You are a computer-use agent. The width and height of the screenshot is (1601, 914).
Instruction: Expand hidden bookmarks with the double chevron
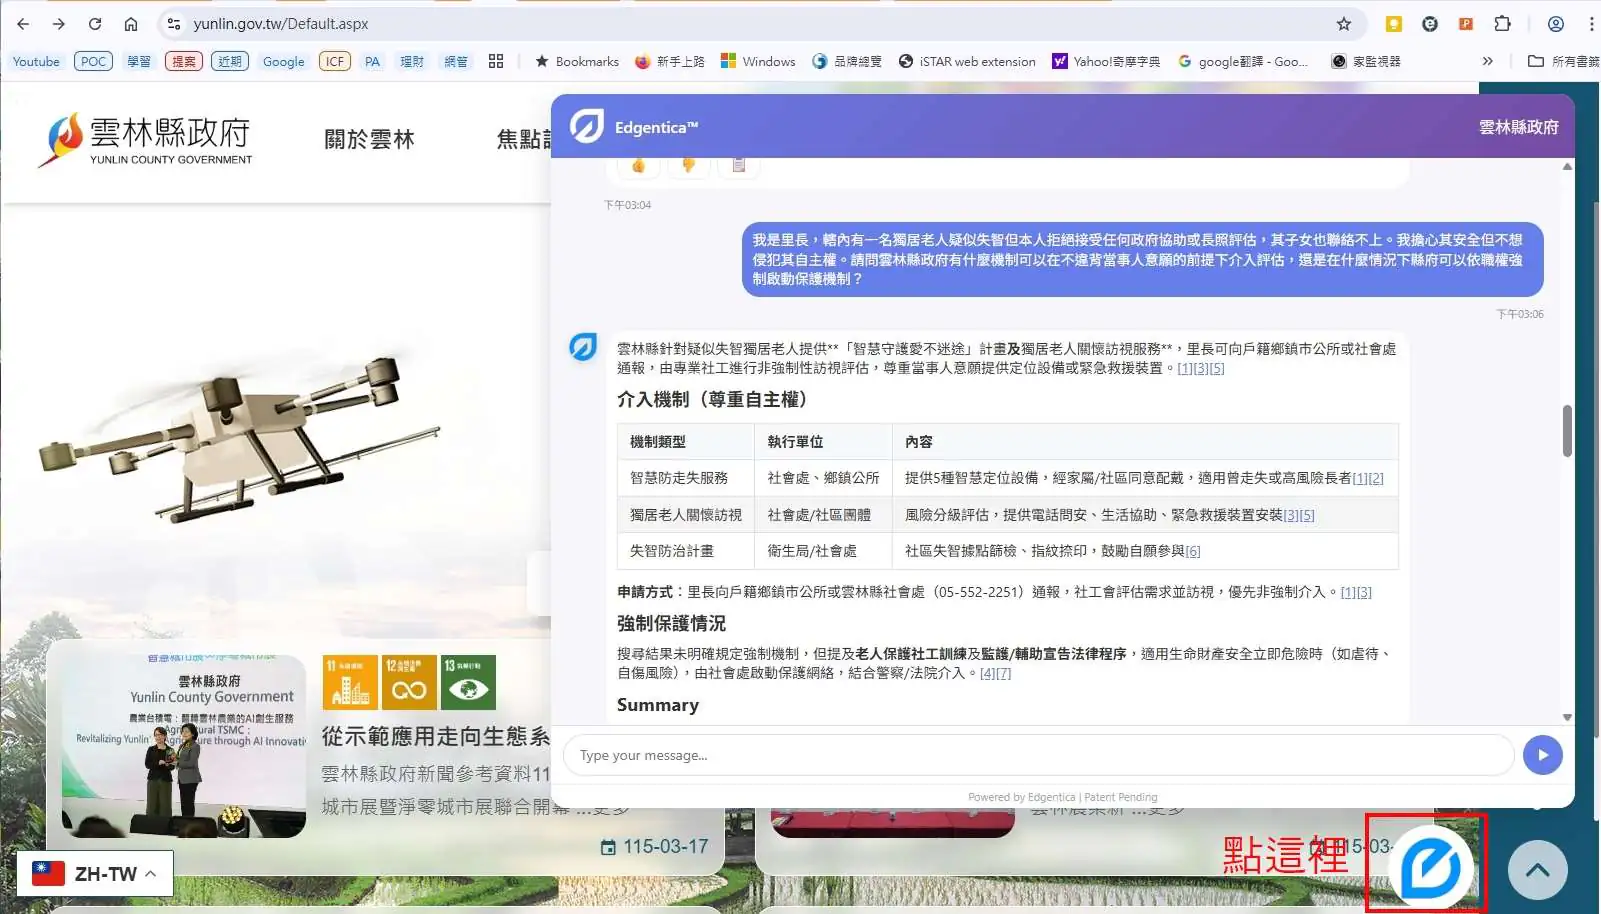pyautogui.click(x=1489, y=61)
